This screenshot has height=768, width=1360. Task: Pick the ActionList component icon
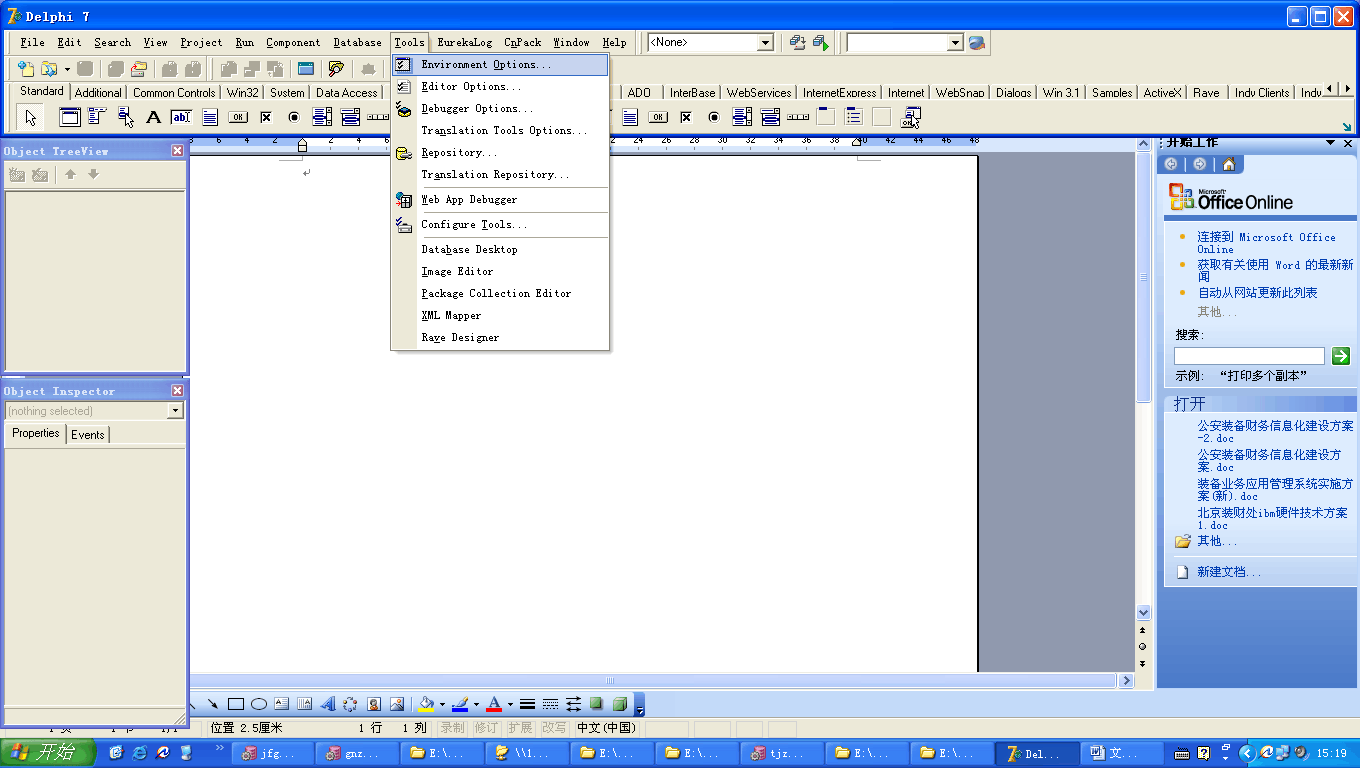tap(910, 117)
